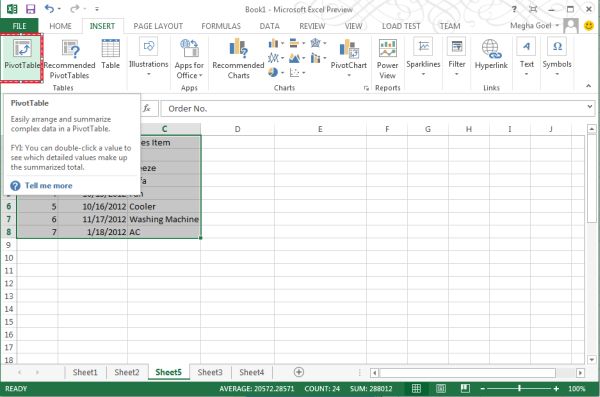Open Customize Quick Access Toolbar dropdown
This screenshot has width=600, height=397.
[97, 9]
